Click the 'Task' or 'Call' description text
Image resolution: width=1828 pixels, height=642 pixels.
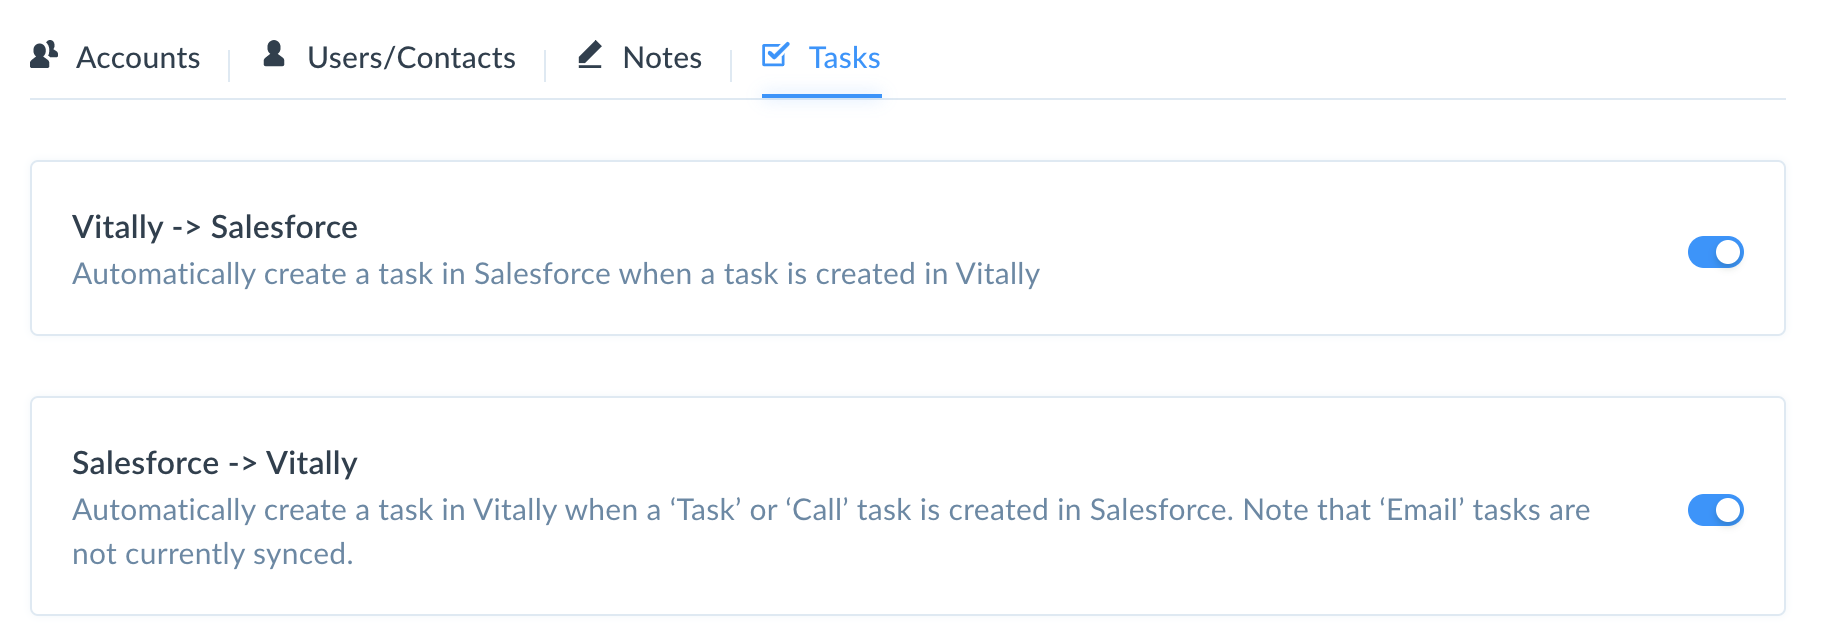click(x=831, y=510)
